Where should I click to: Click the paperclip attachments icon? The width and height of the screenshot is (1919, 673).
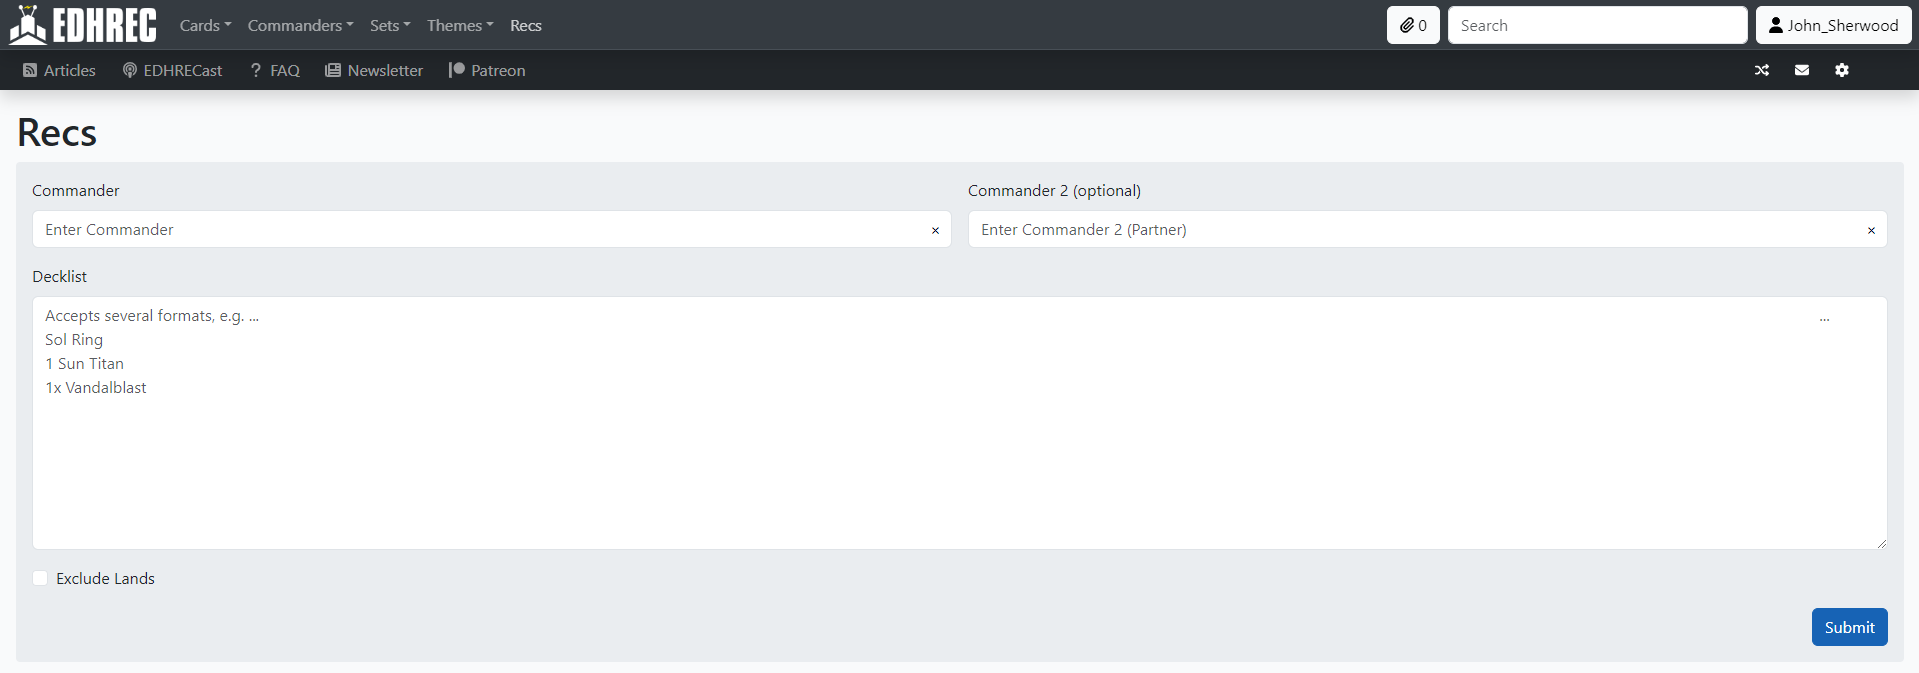point(1412,25)
